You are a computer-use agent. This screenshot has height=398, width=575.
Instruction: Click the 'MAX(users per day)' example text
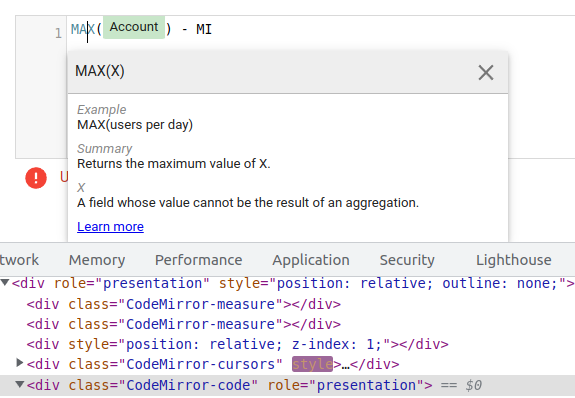point(135,125)
